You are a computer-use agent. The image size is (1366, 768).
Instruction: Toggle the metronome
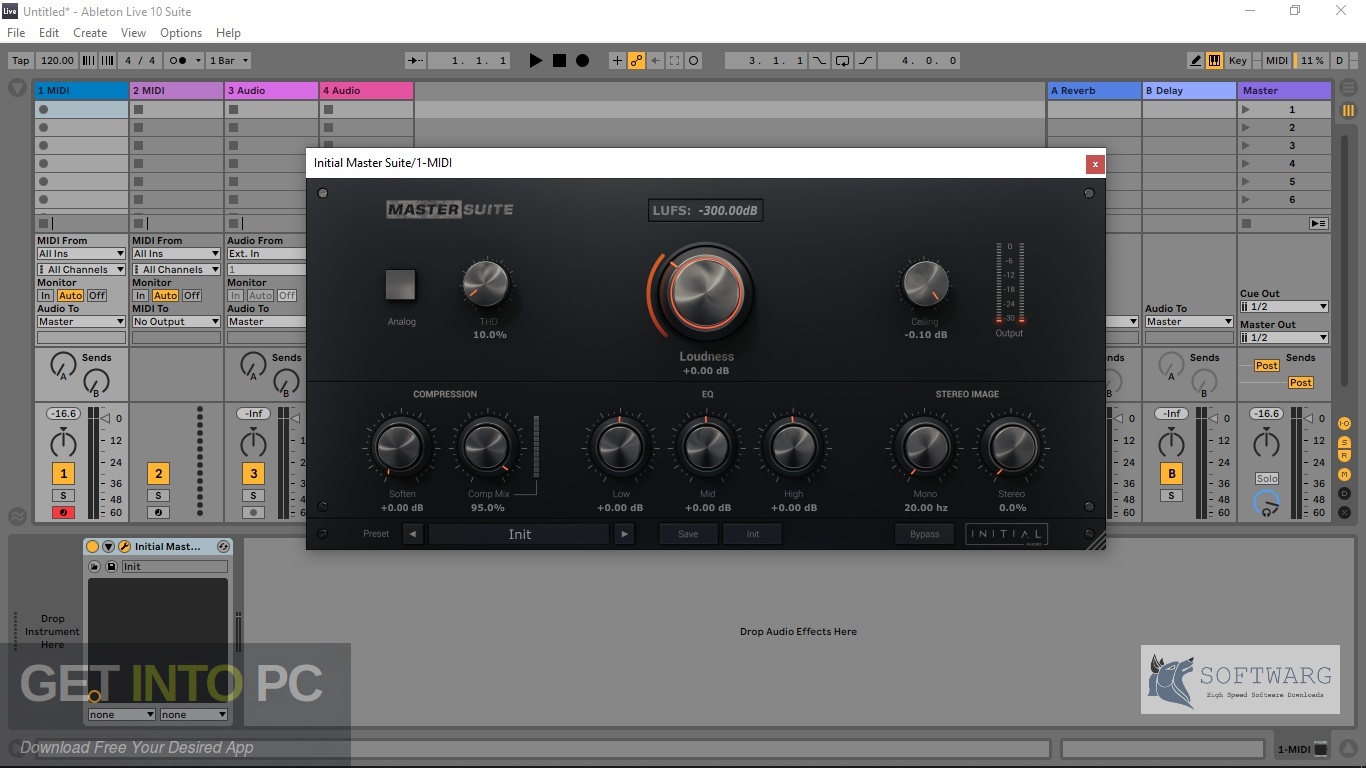pos(176,60)
